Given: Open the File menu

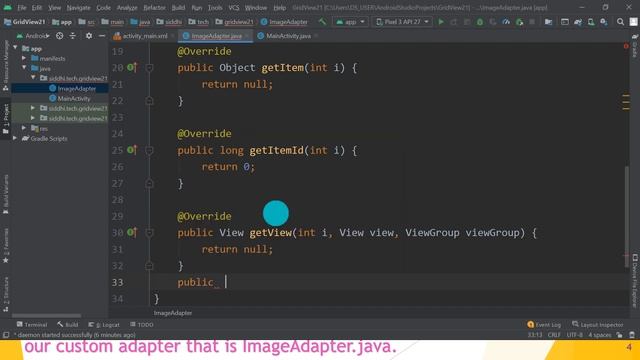Looking at the screenshot, I should (21, 7).
